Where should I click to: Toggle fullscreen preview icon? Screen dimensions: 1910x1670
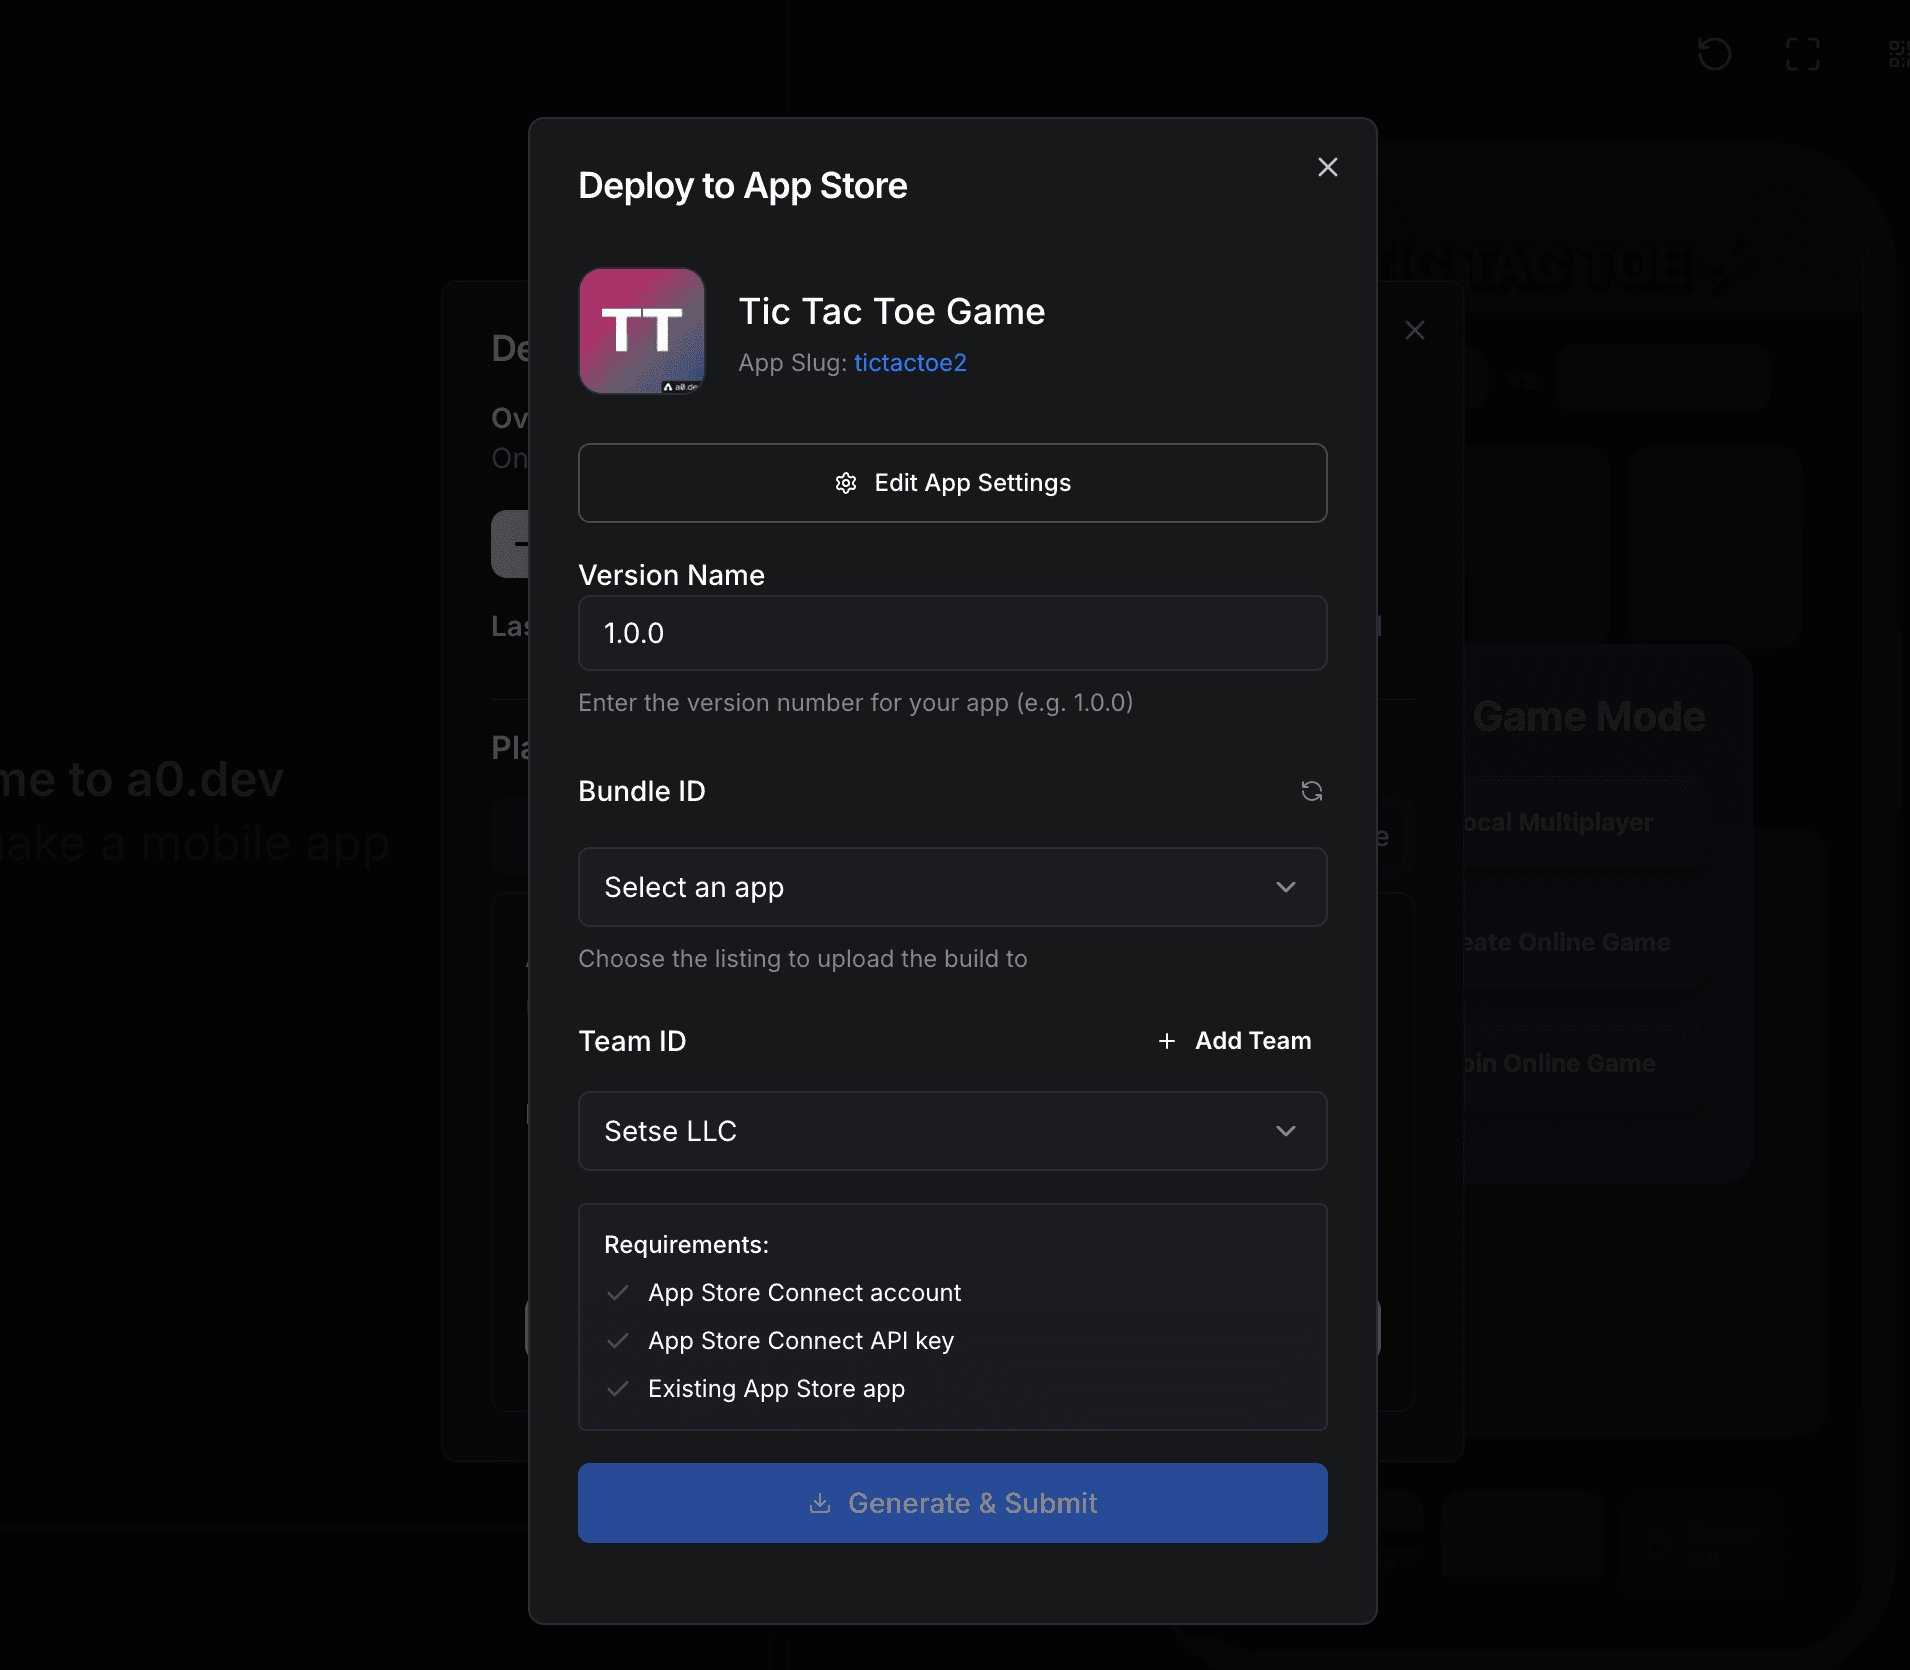tap(1802, 54)
